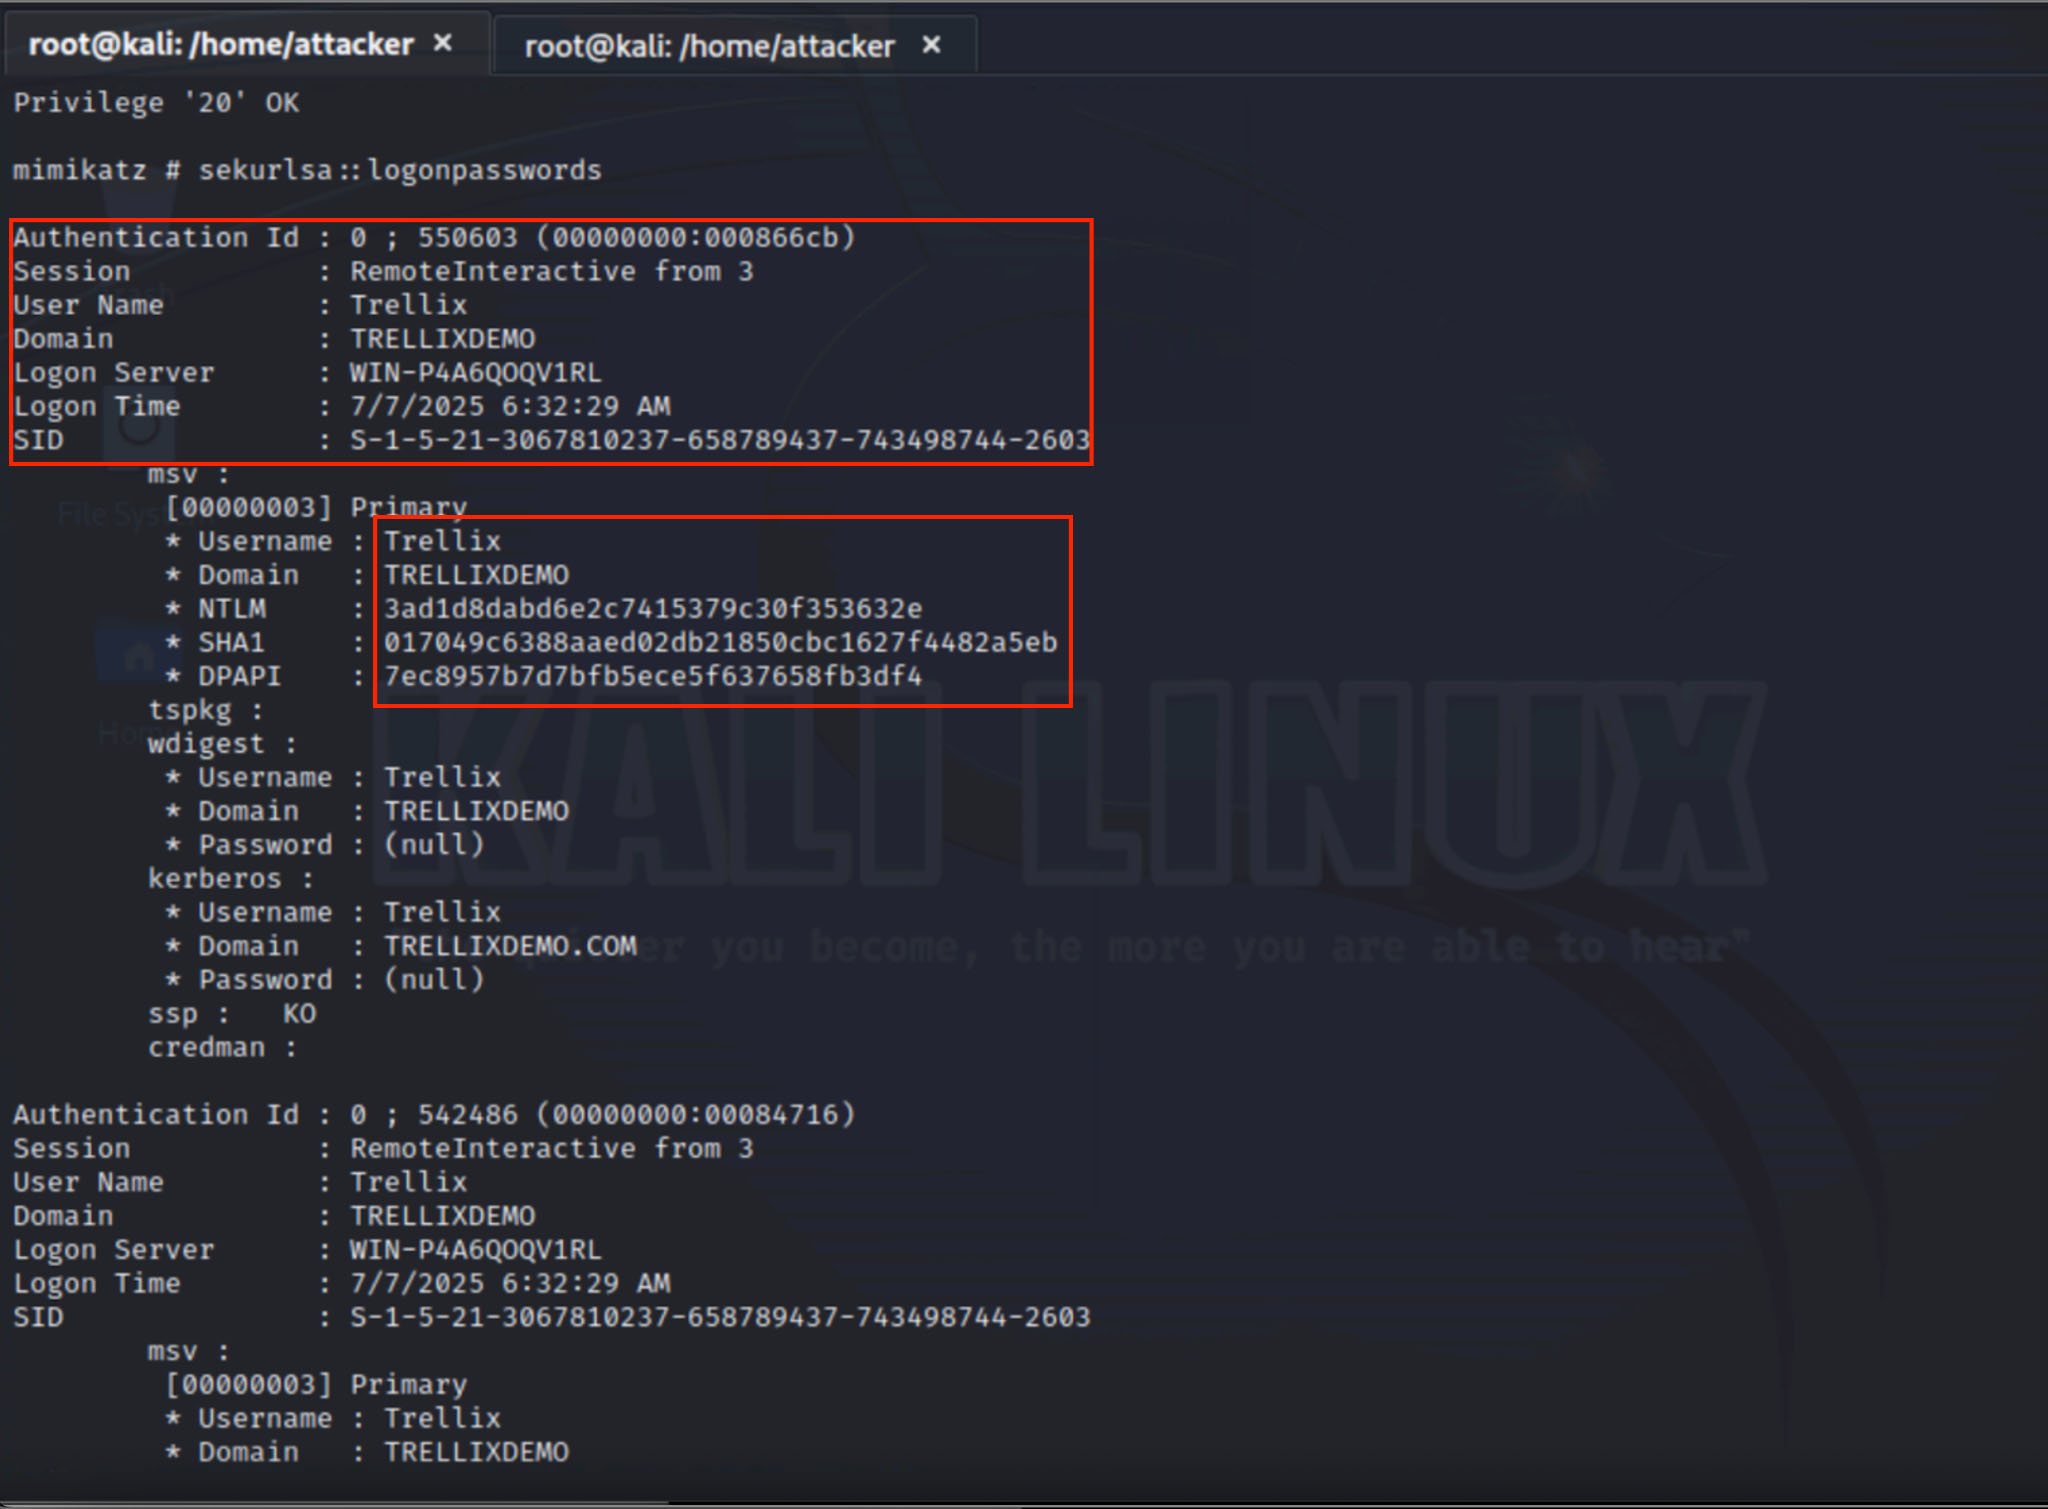The width and height of the screenshot is (2048, 1509).
Task: Switch to the first root@kali terminal tab
Action: click(x=220, y=45)
